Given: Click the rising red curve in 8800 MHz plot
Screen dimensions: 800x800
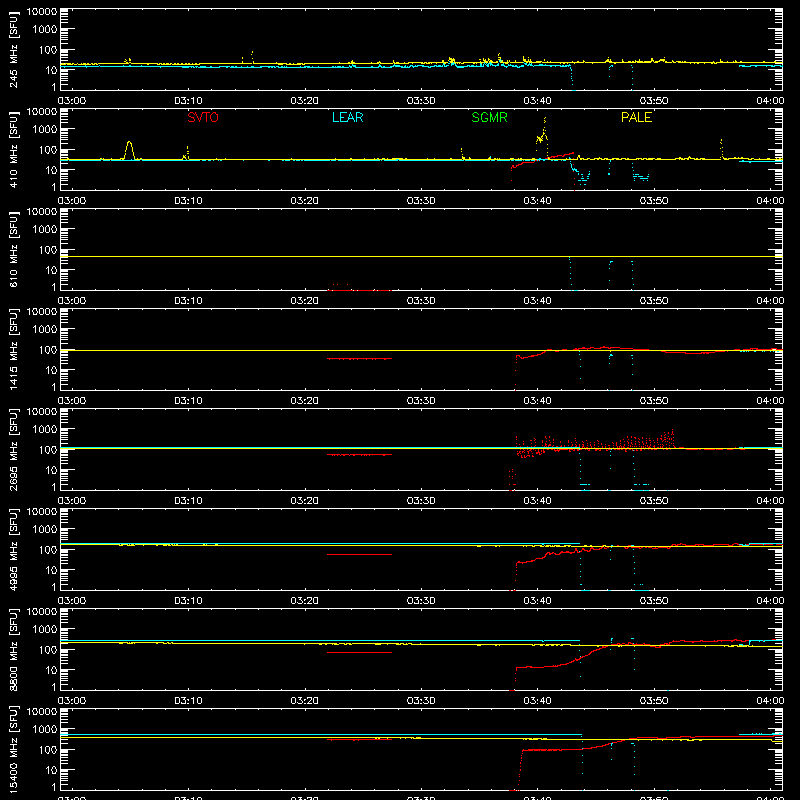Looking at the screenshot, I should [x=587, y=657].
